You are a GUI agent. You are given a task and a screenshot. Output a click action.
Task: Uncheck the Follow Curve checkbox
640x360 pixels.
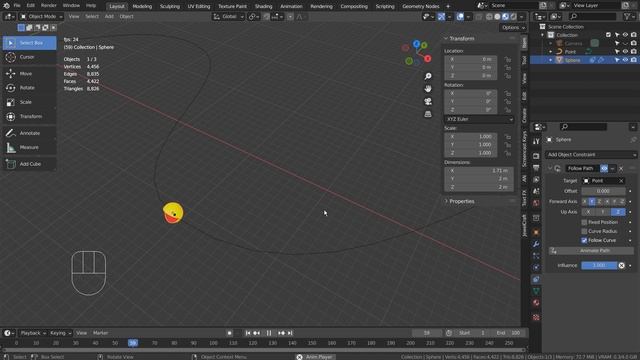click(x=584, y=240)
